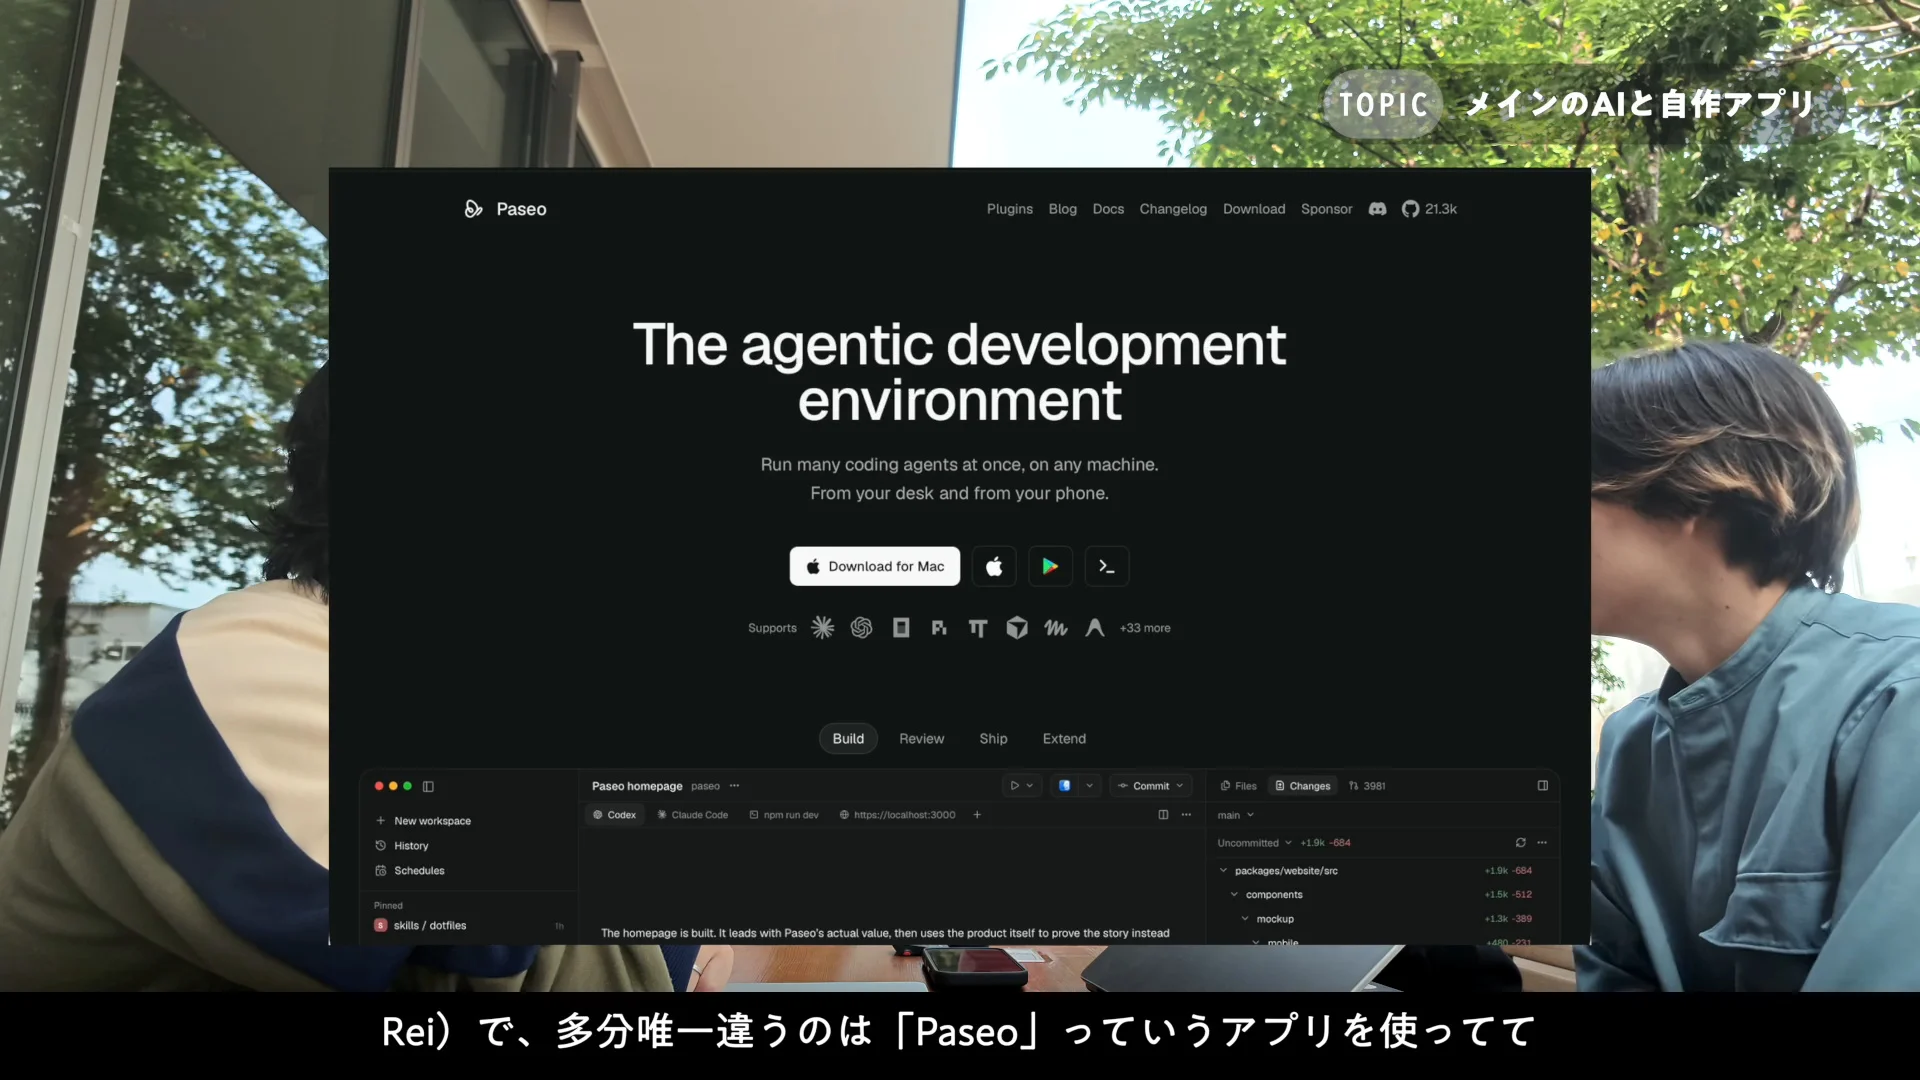Viewport: 1920px width, 1080px height.
Task: Click the double-T icon under Supports
Action: pyautogui.click(x=978, y=628)
